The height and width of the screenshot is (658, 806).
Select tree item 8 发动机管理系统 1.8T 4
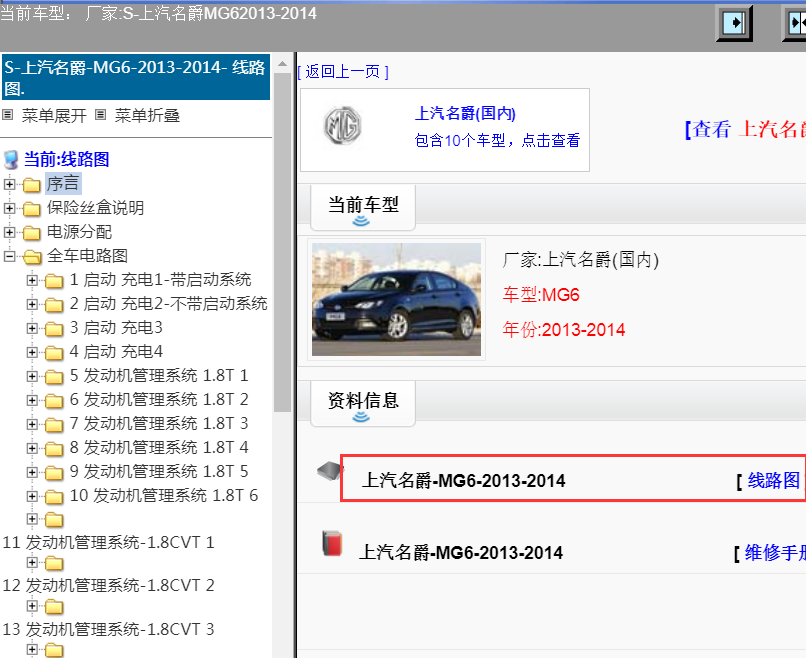[x=159, y=448]
